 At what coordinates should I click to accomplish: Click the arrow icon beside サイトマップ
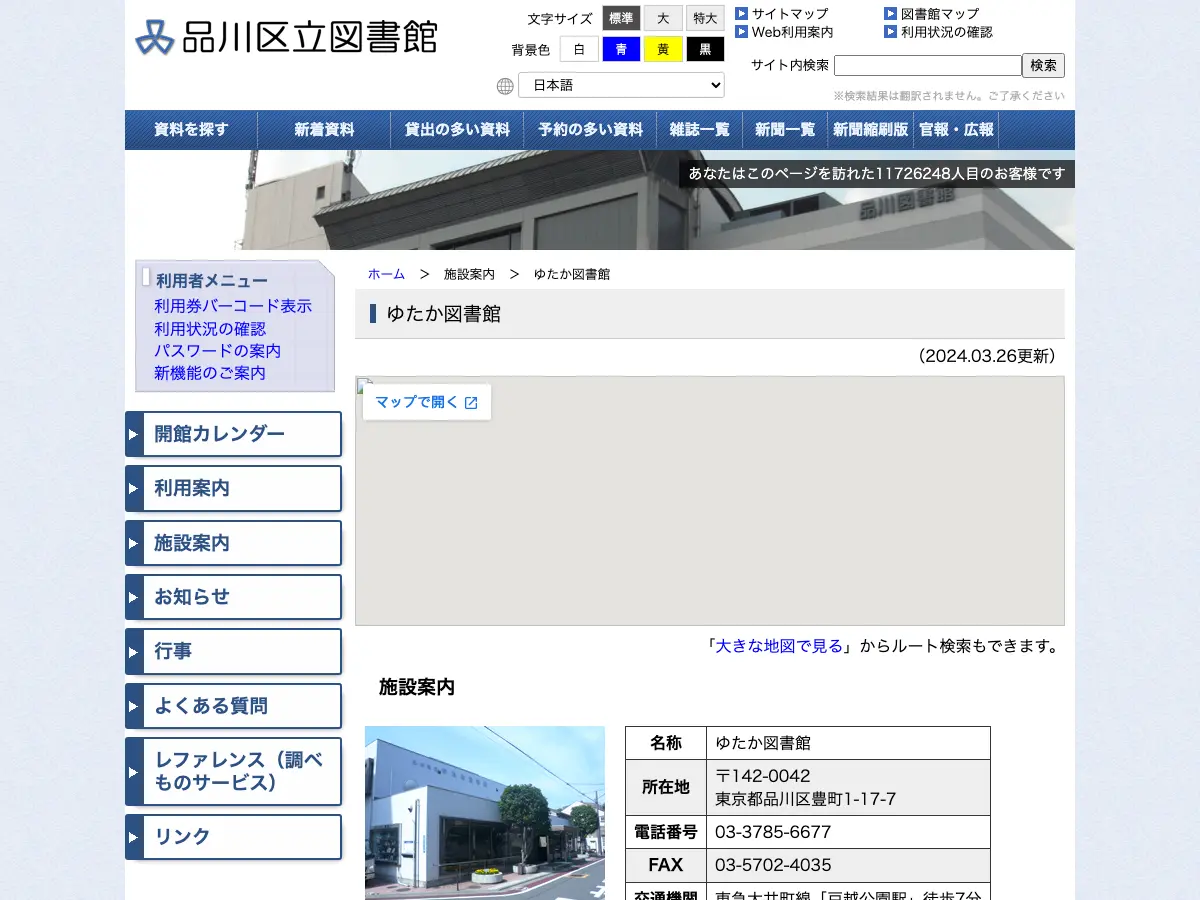(x=742, y=14)
